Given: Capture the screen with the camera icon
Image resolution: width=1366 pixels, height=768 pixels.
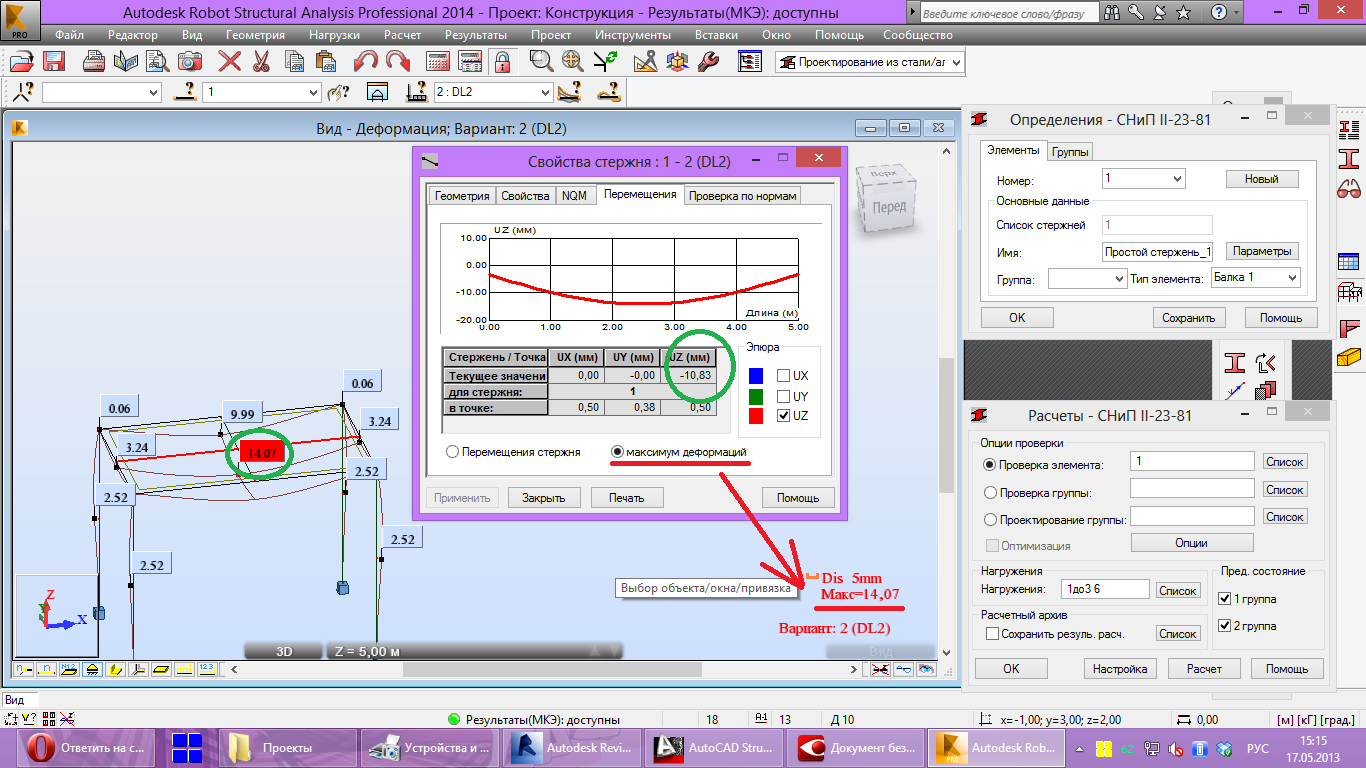Looking at the screenshot, I should (190, 61).
